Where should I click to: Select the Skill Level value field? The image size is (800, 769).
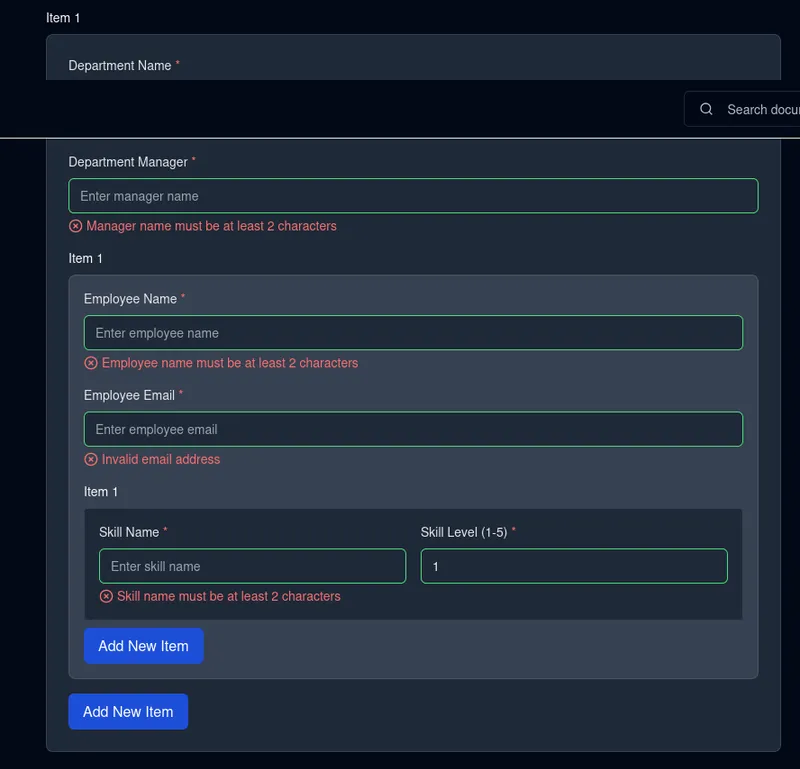tap(575, 566)
